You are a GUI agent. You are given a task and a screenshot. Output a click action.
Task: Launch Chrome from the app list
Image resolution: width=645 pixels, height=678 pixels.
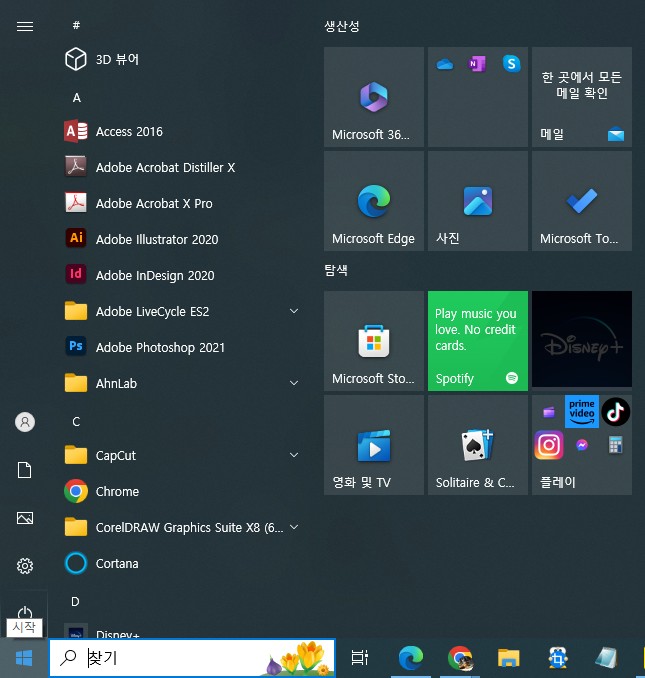click(182, 491)
